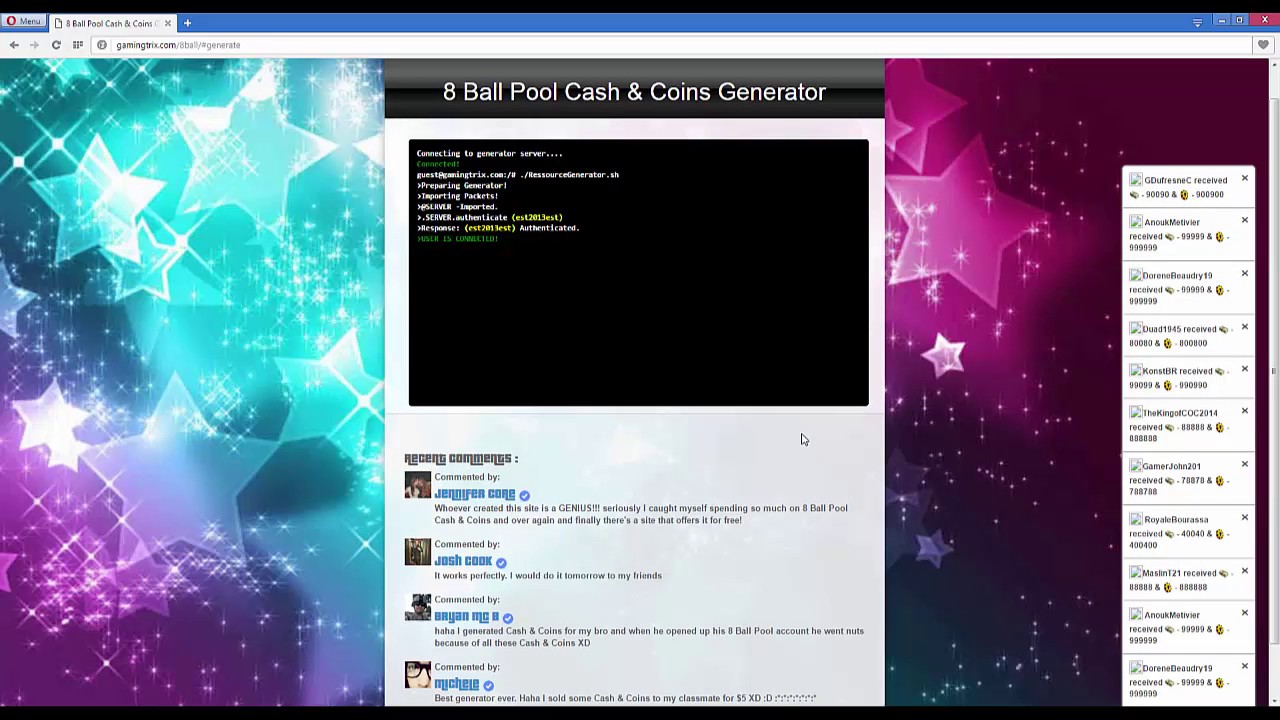This screenshot has height=720, width=1280.
Task: Close the 8 Ball Pool browser tab
Action: coord(167,23)
